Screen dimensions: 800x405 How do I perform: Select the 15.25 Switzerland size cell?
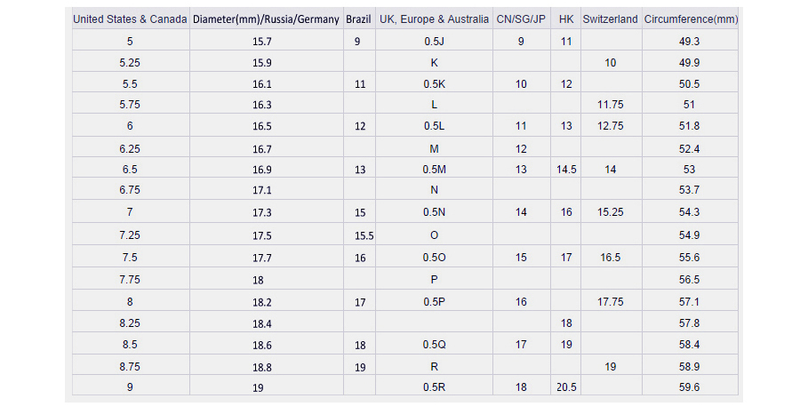611,213
